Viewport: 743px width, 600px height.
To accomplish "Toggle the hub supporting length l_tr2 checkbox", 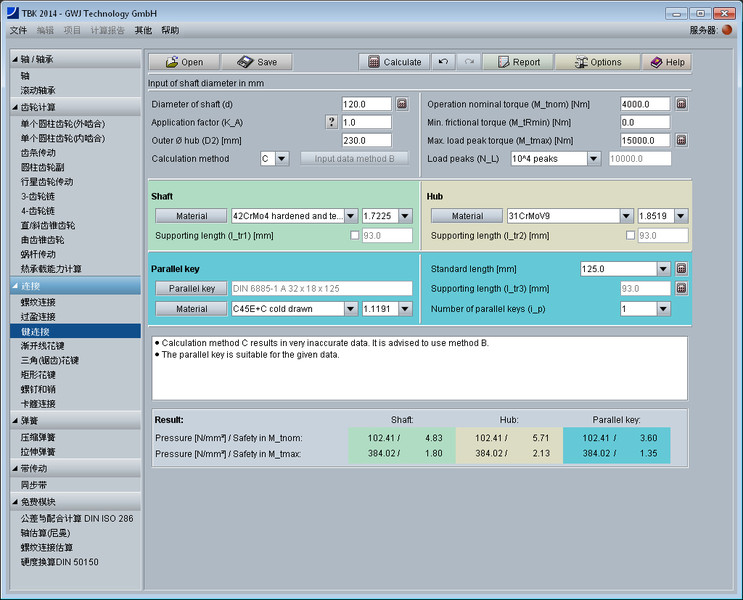I will click(x=631, y=236).
